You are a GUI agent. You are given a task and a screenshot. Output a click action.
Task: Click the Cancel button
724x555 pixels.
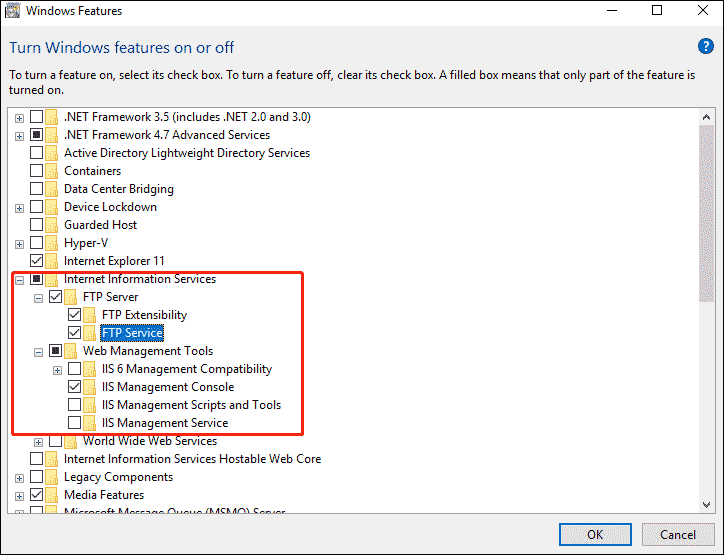(678, 535)
